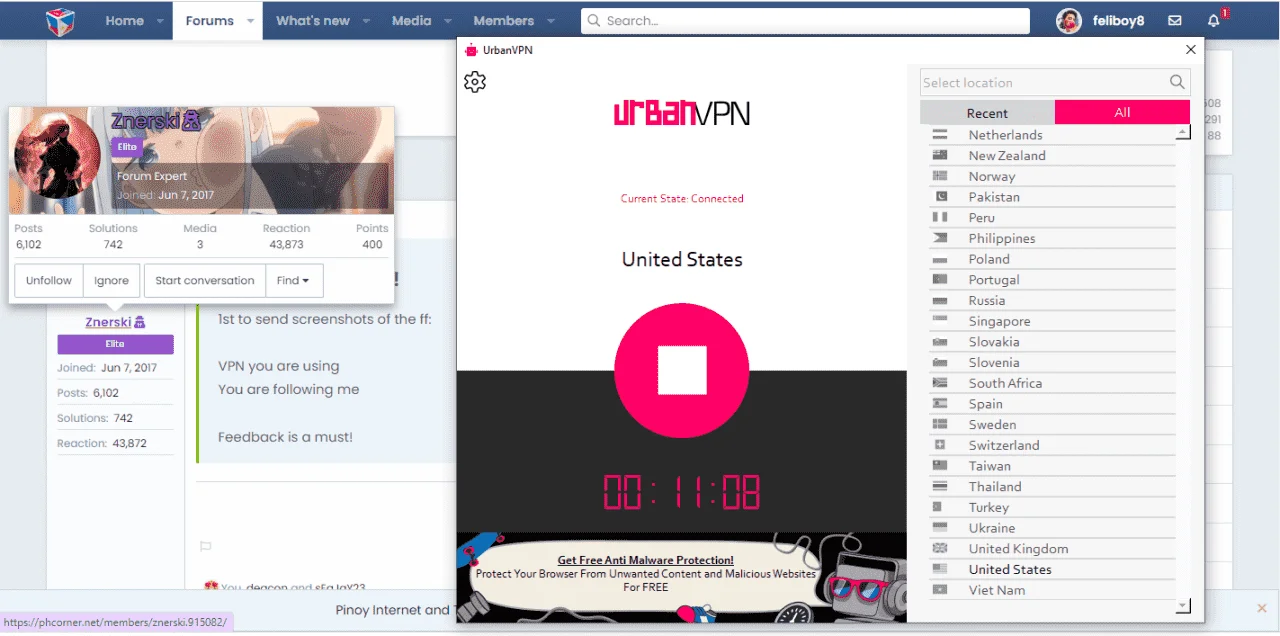Click the feliboy8 username in navbar
Screen dimensions: 1280x636
(1117, 21)
